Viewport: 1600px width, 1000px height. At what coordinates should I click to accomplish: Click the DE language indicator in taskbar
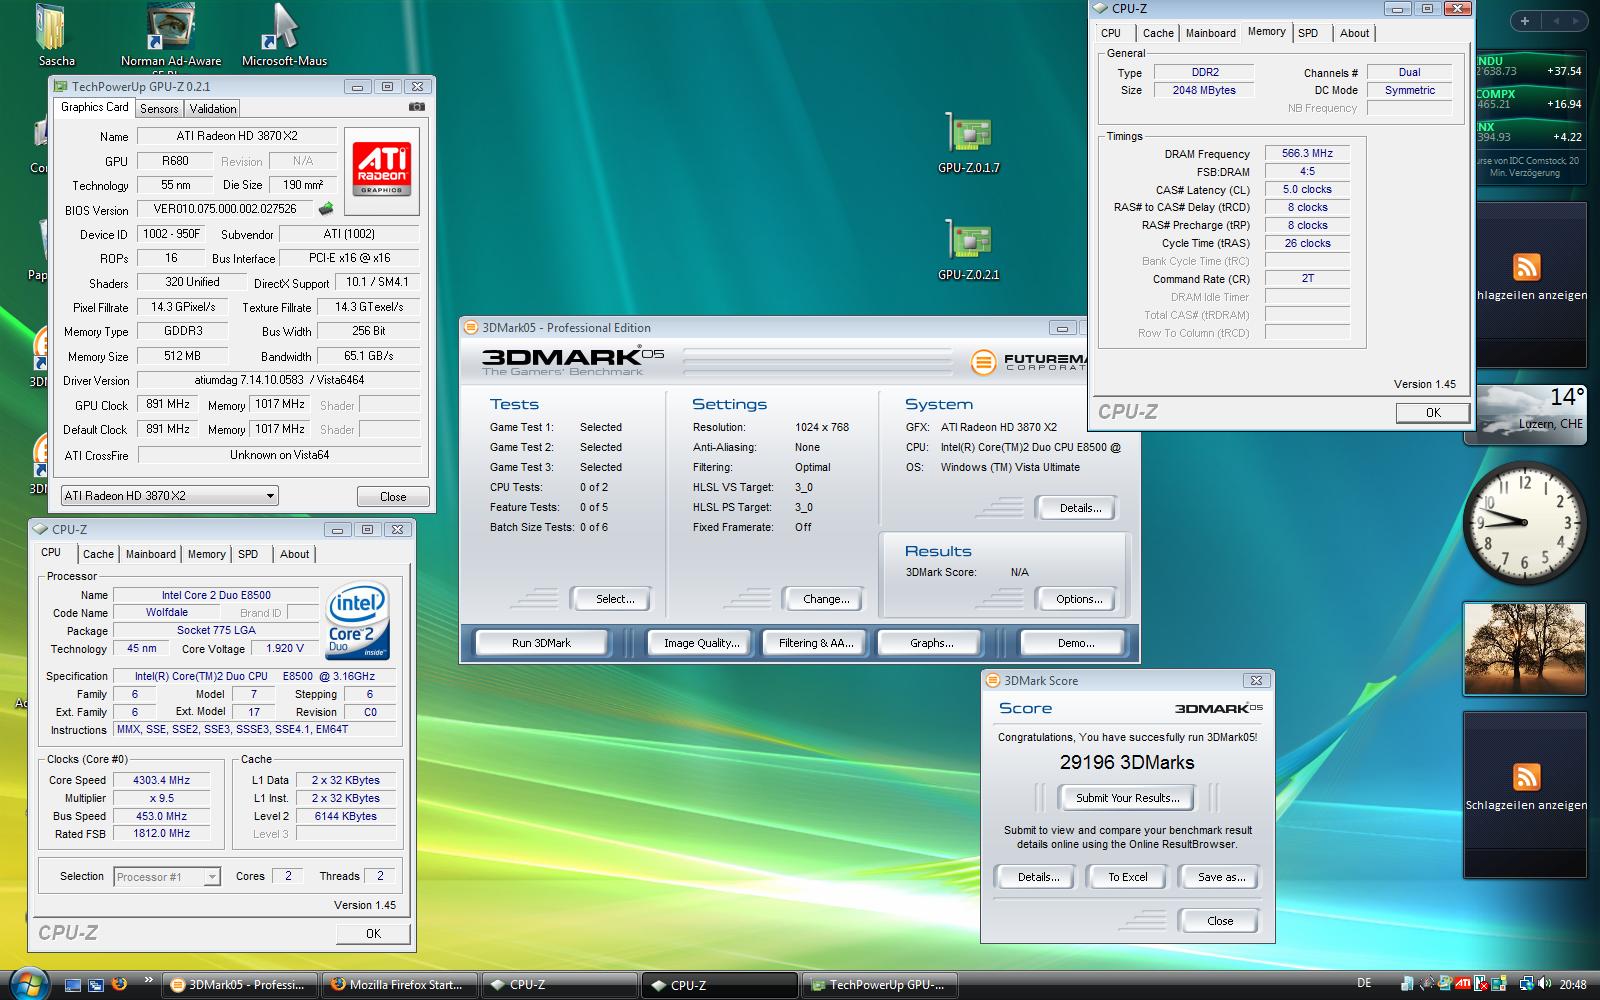[x=1364, y=983]
